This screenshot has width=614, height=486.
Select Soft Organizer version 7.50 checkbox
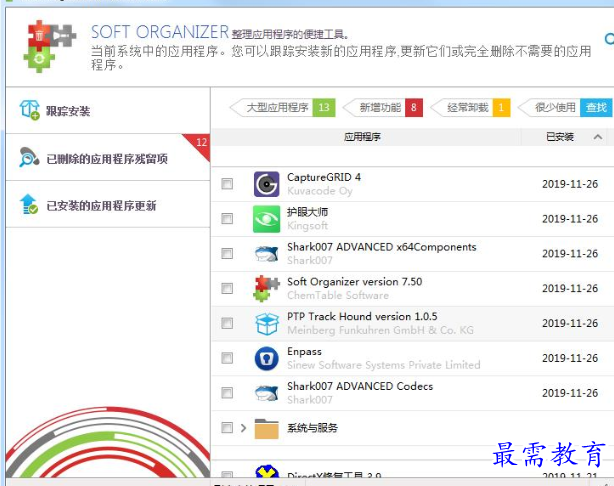click(227, 289)
